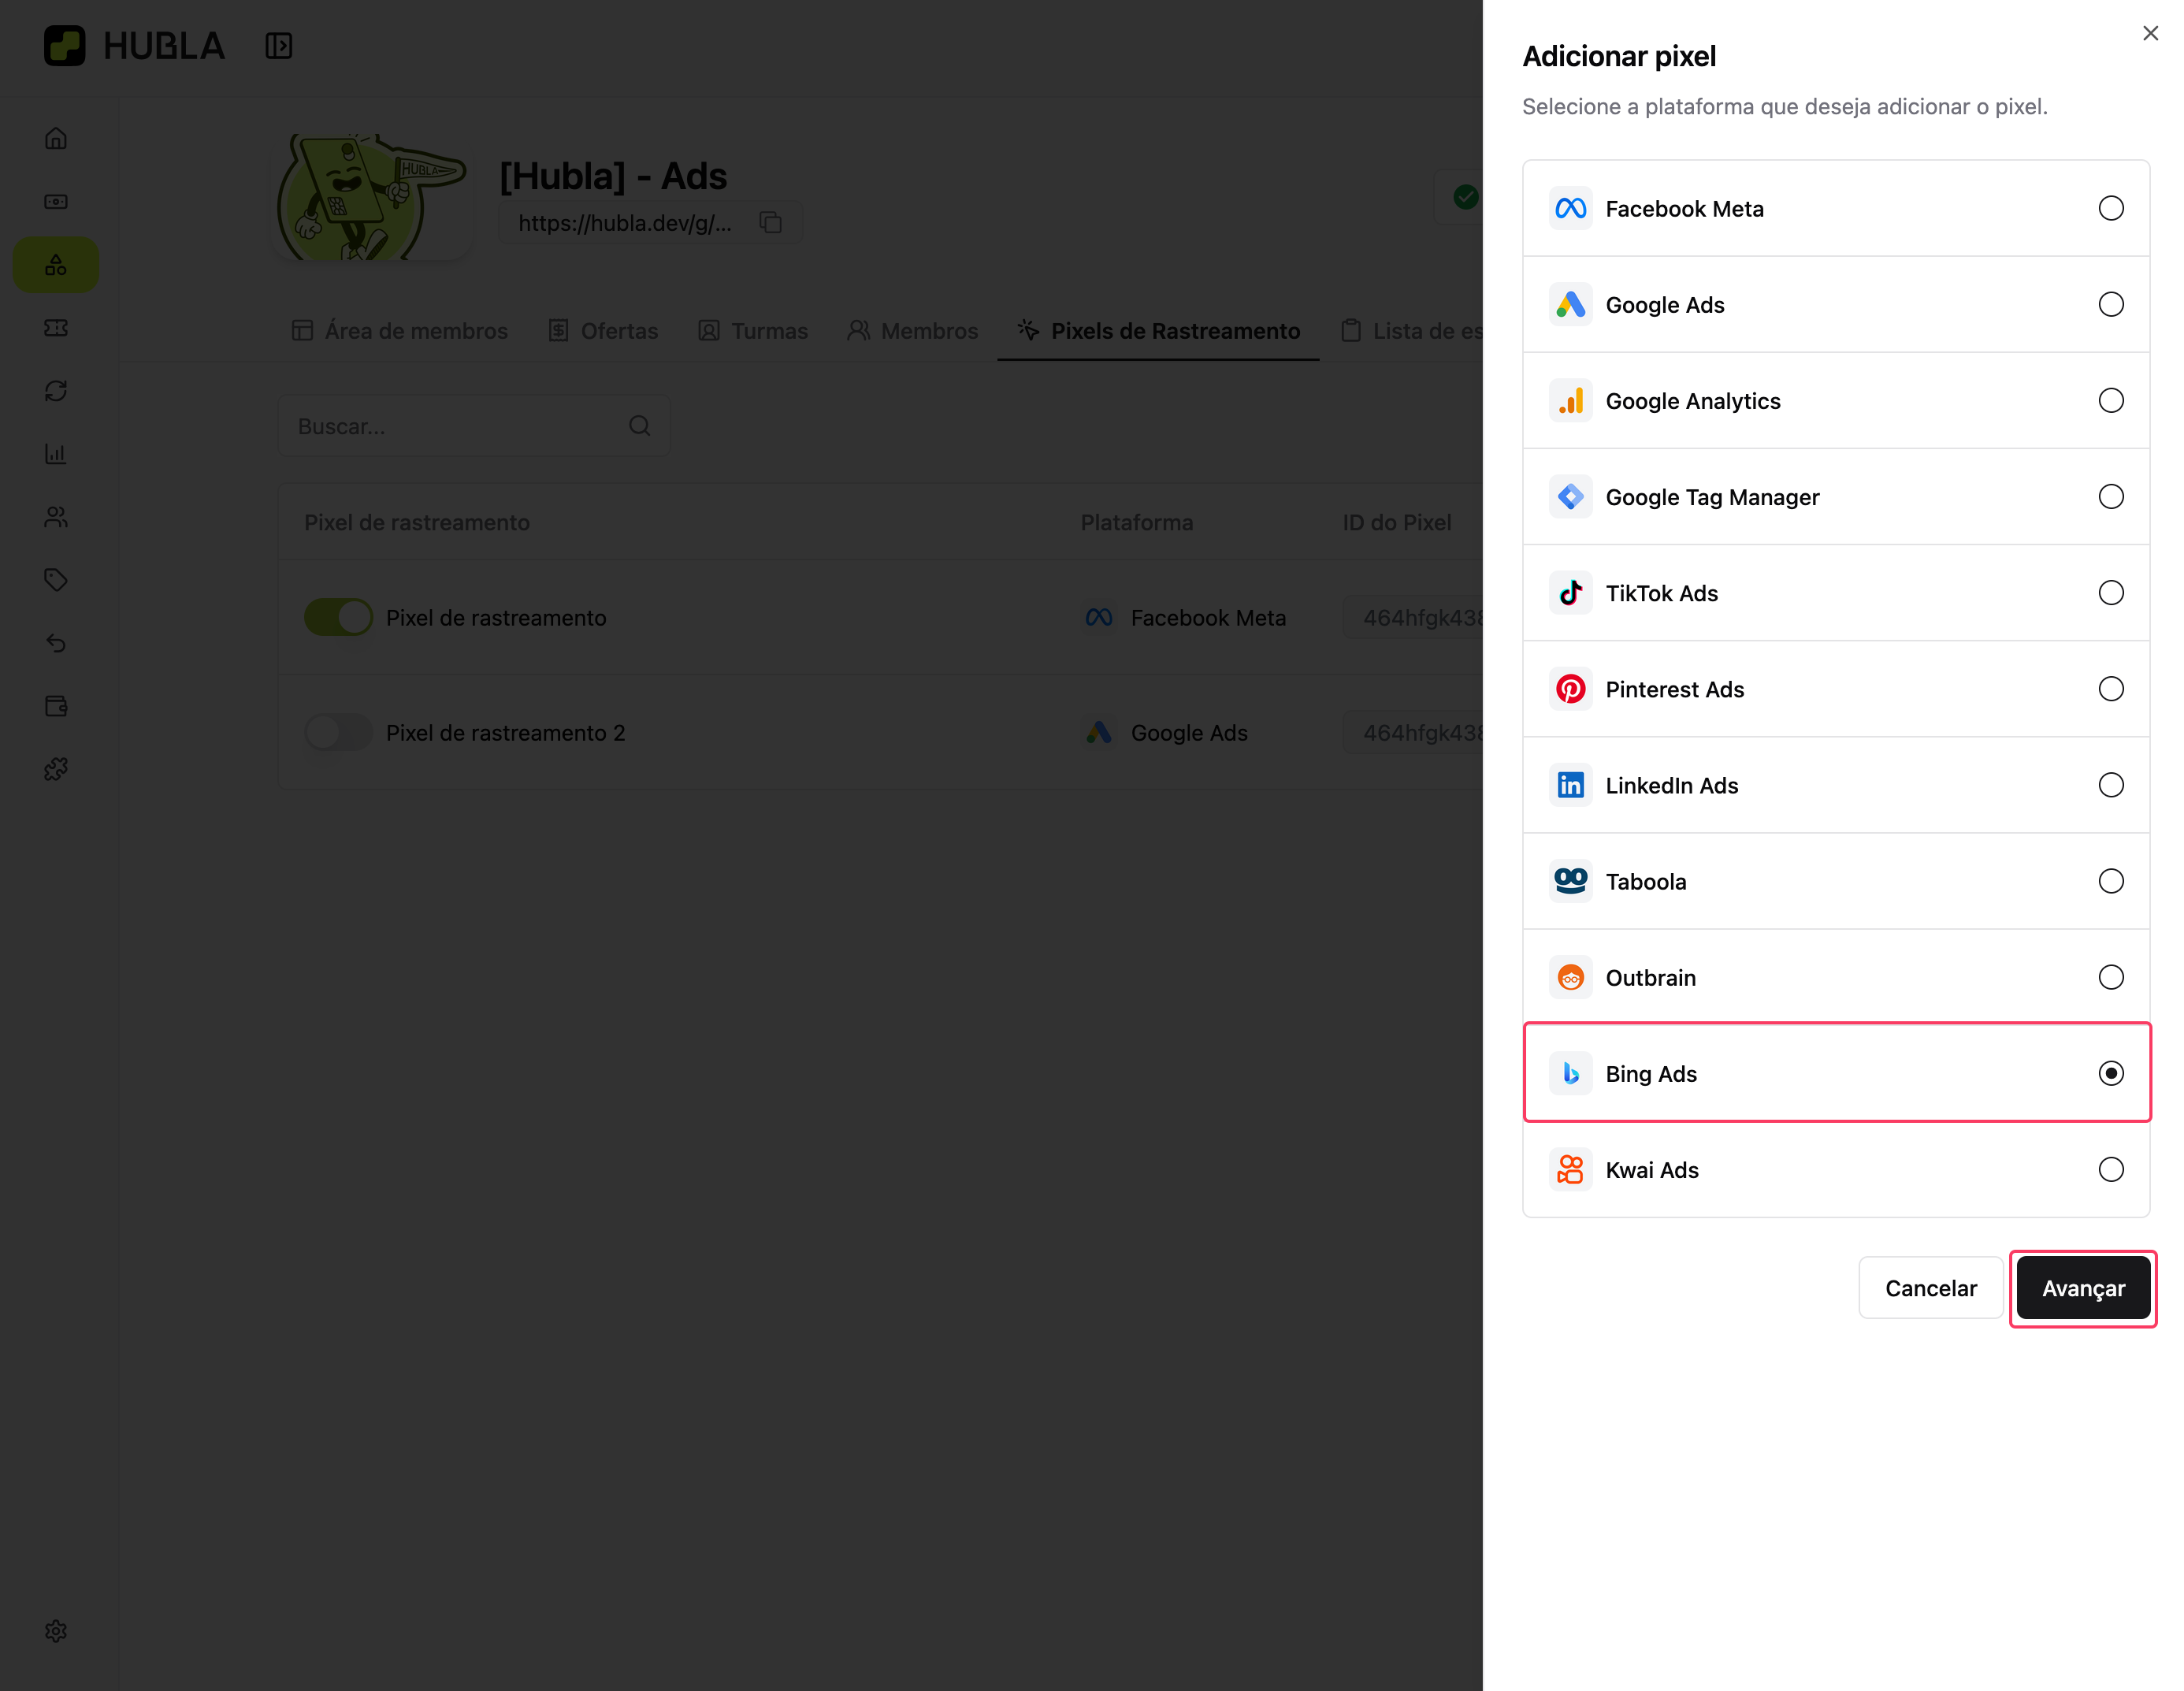
Task: Click the search magnifier in Buscar field
Action: [x=640, y=426]
